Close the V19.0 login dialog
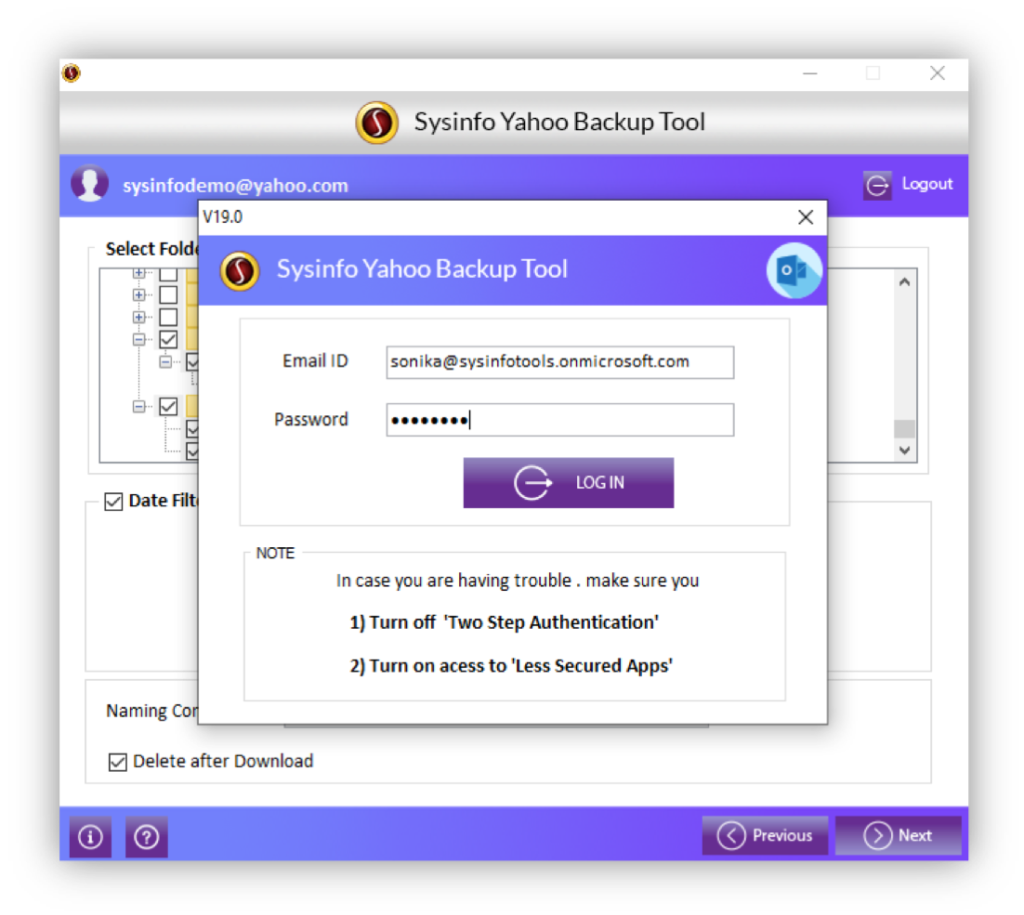This screenshot has height=915, width=1024. tap(806, 217)
